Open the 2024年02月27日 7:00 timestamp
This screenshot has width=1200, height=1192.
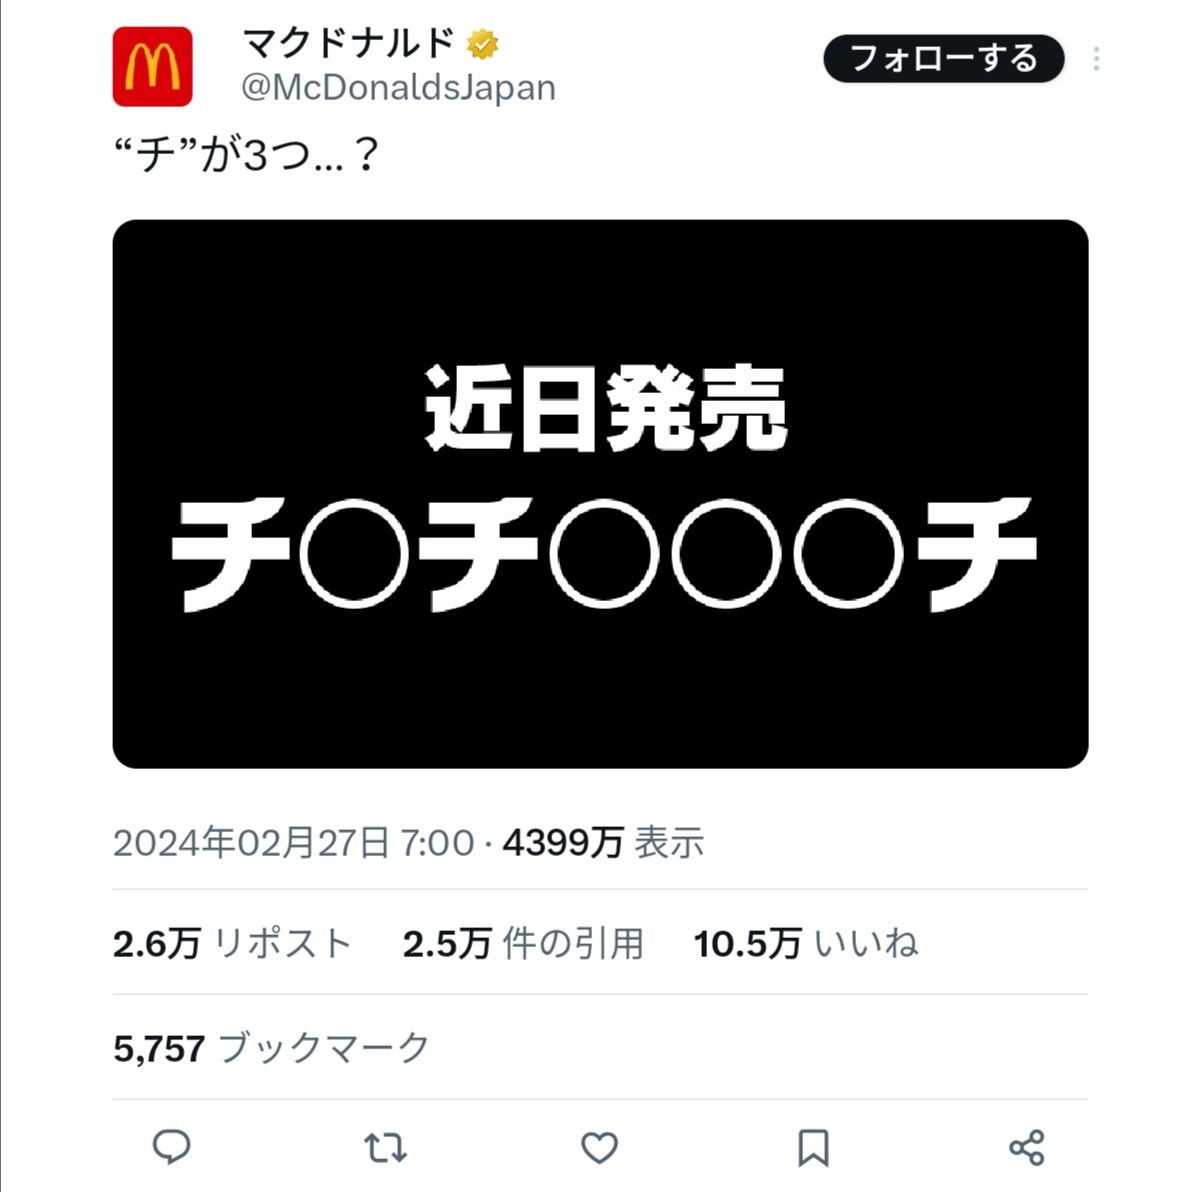click(x=293, y=843)
